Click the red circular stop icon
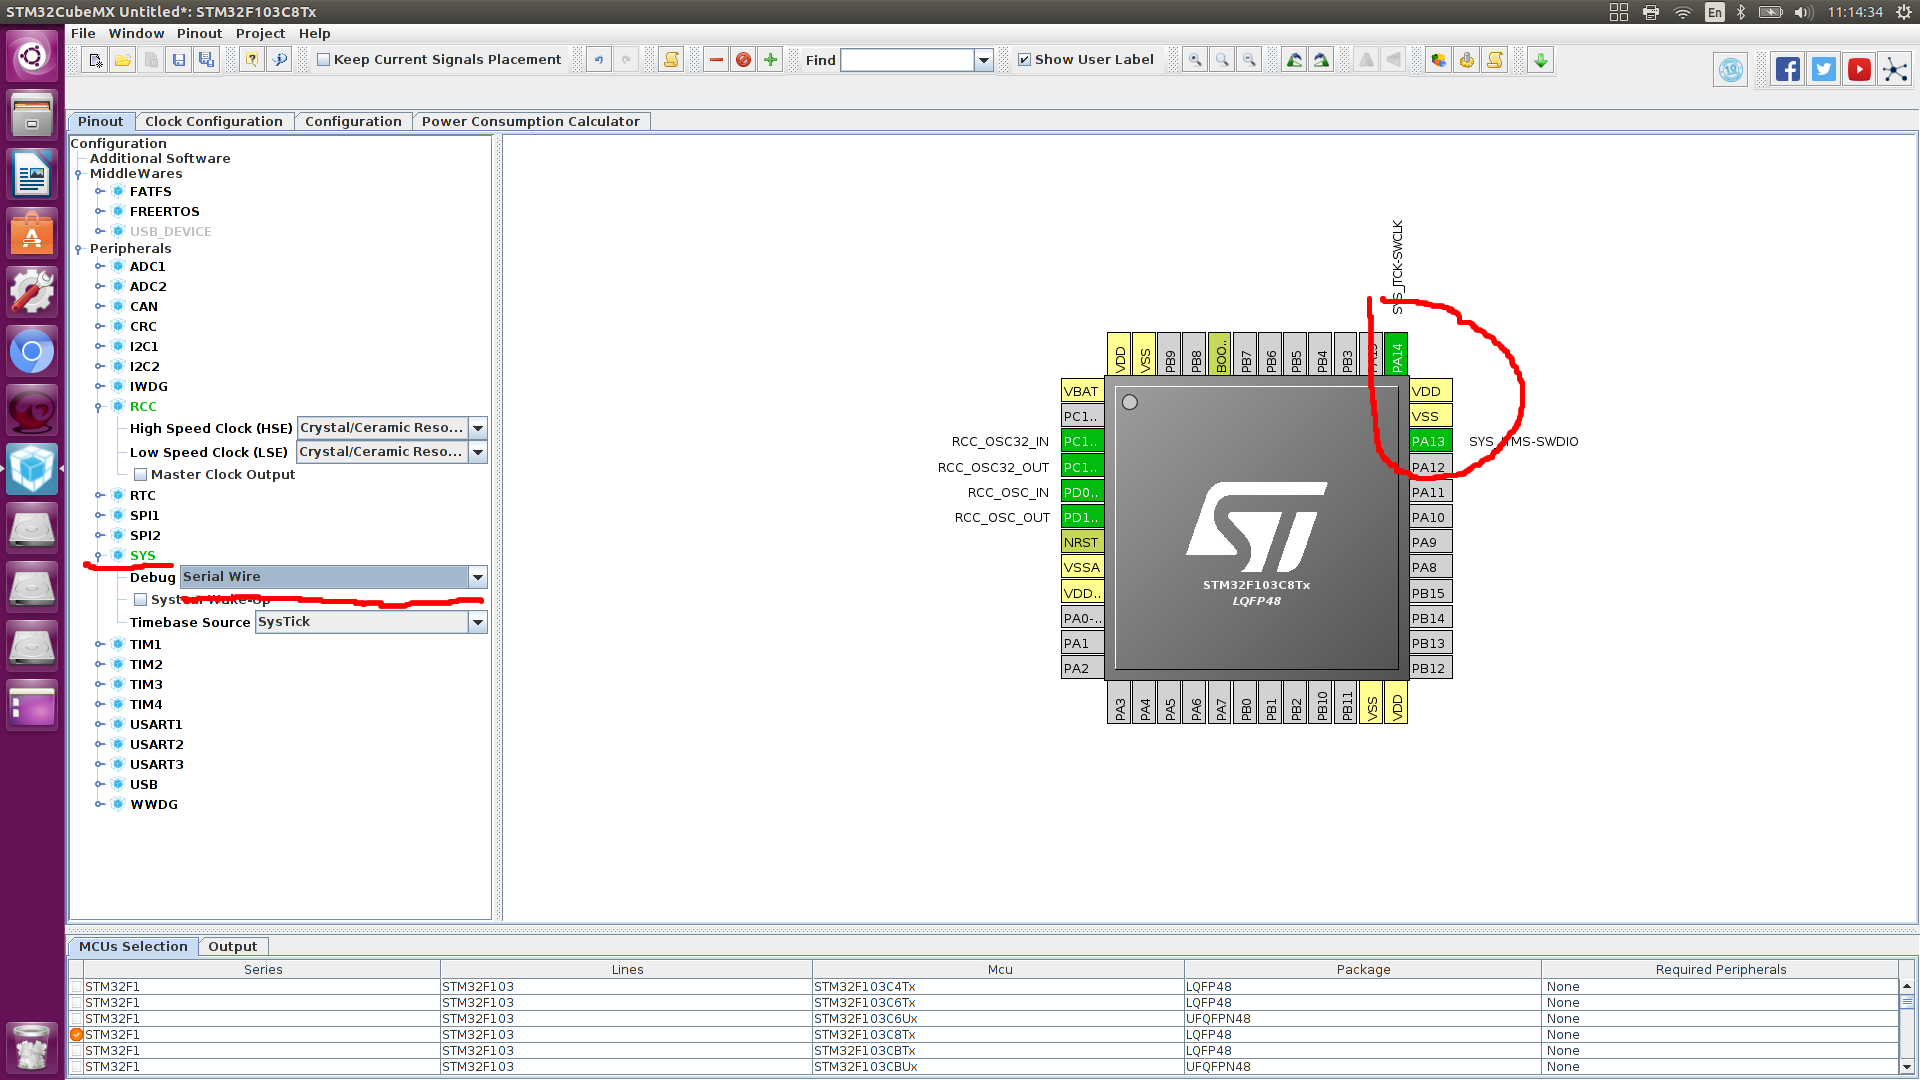The width and height of the screenshot is (1920, 1080). click(x=743, y=60)
